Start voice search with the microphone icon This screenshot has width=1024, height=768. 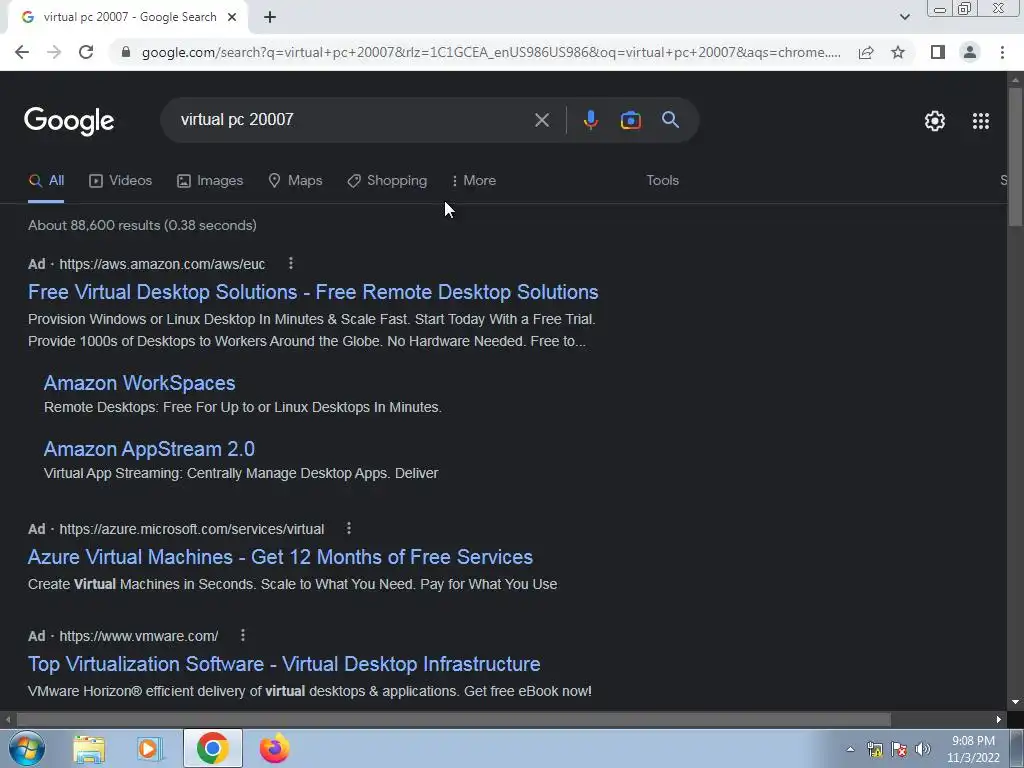591,120
